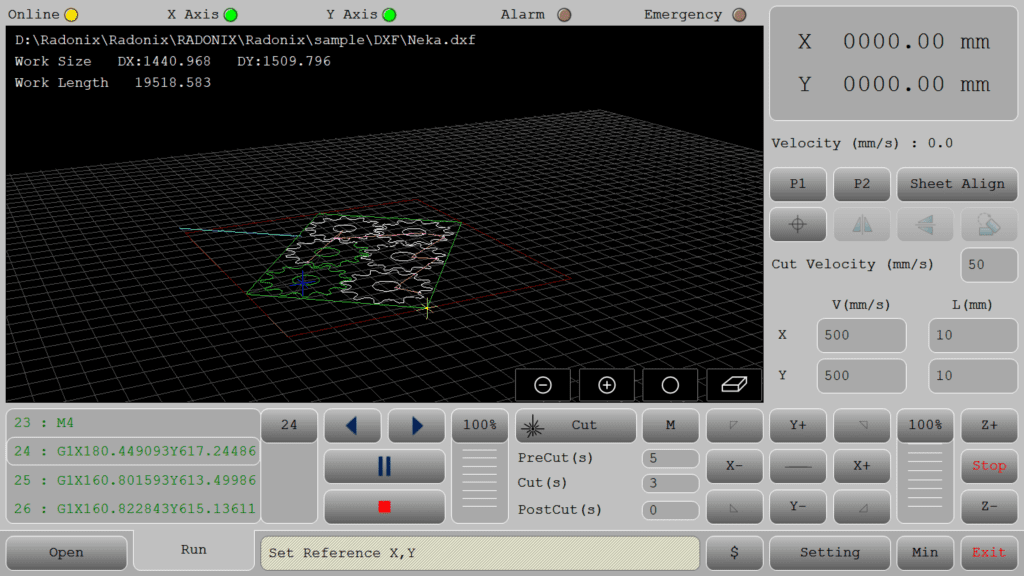1024x576 pixels.
Task: Click the M mode button
Action: (670, 425)
